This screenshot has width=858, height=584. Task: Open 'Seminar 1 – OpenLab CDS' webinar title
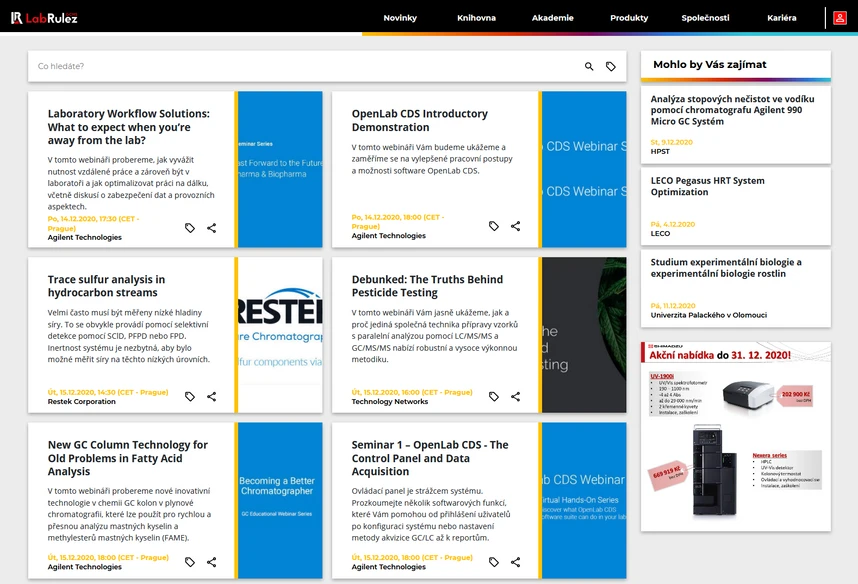click(430, 458)
